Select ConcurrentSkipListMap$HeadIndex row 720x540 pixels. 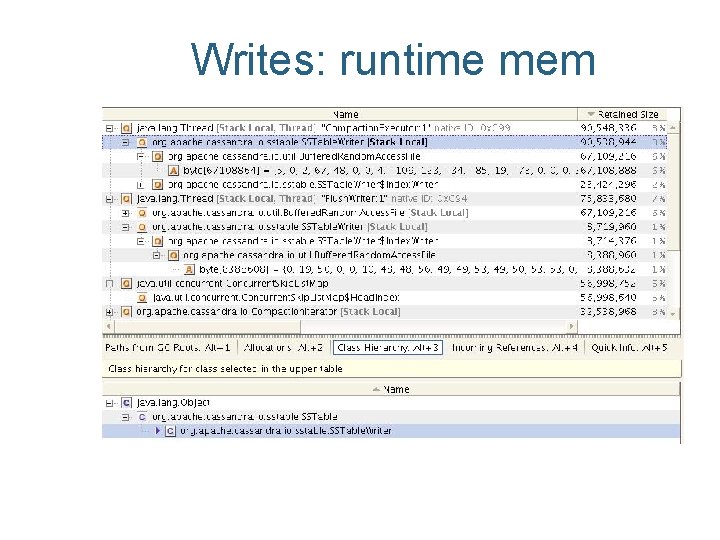(276, 298)
